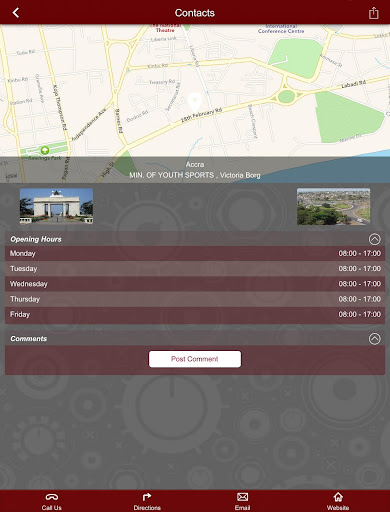The image size is (390, 512).
Task: Go back using the top-left arrow
Action: pyautogui.click(x=16, y=13)
